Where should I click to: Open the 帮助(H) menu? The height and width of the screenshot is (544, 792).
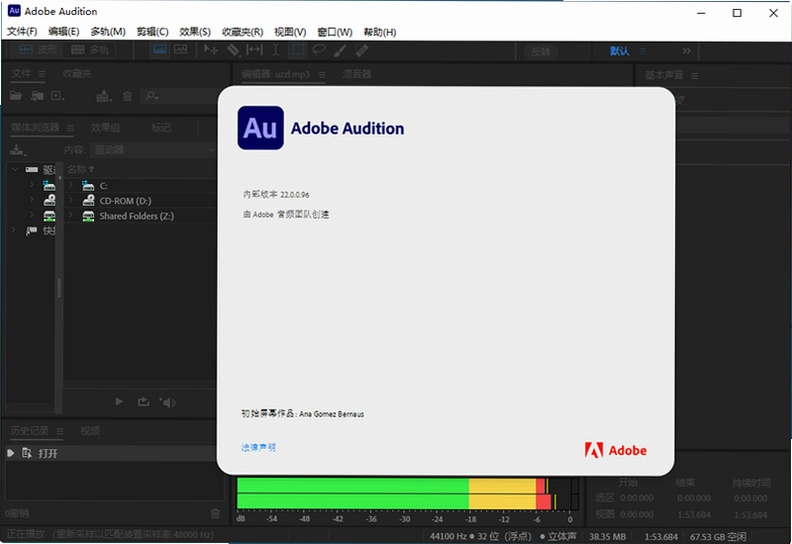tap(380, 32)
